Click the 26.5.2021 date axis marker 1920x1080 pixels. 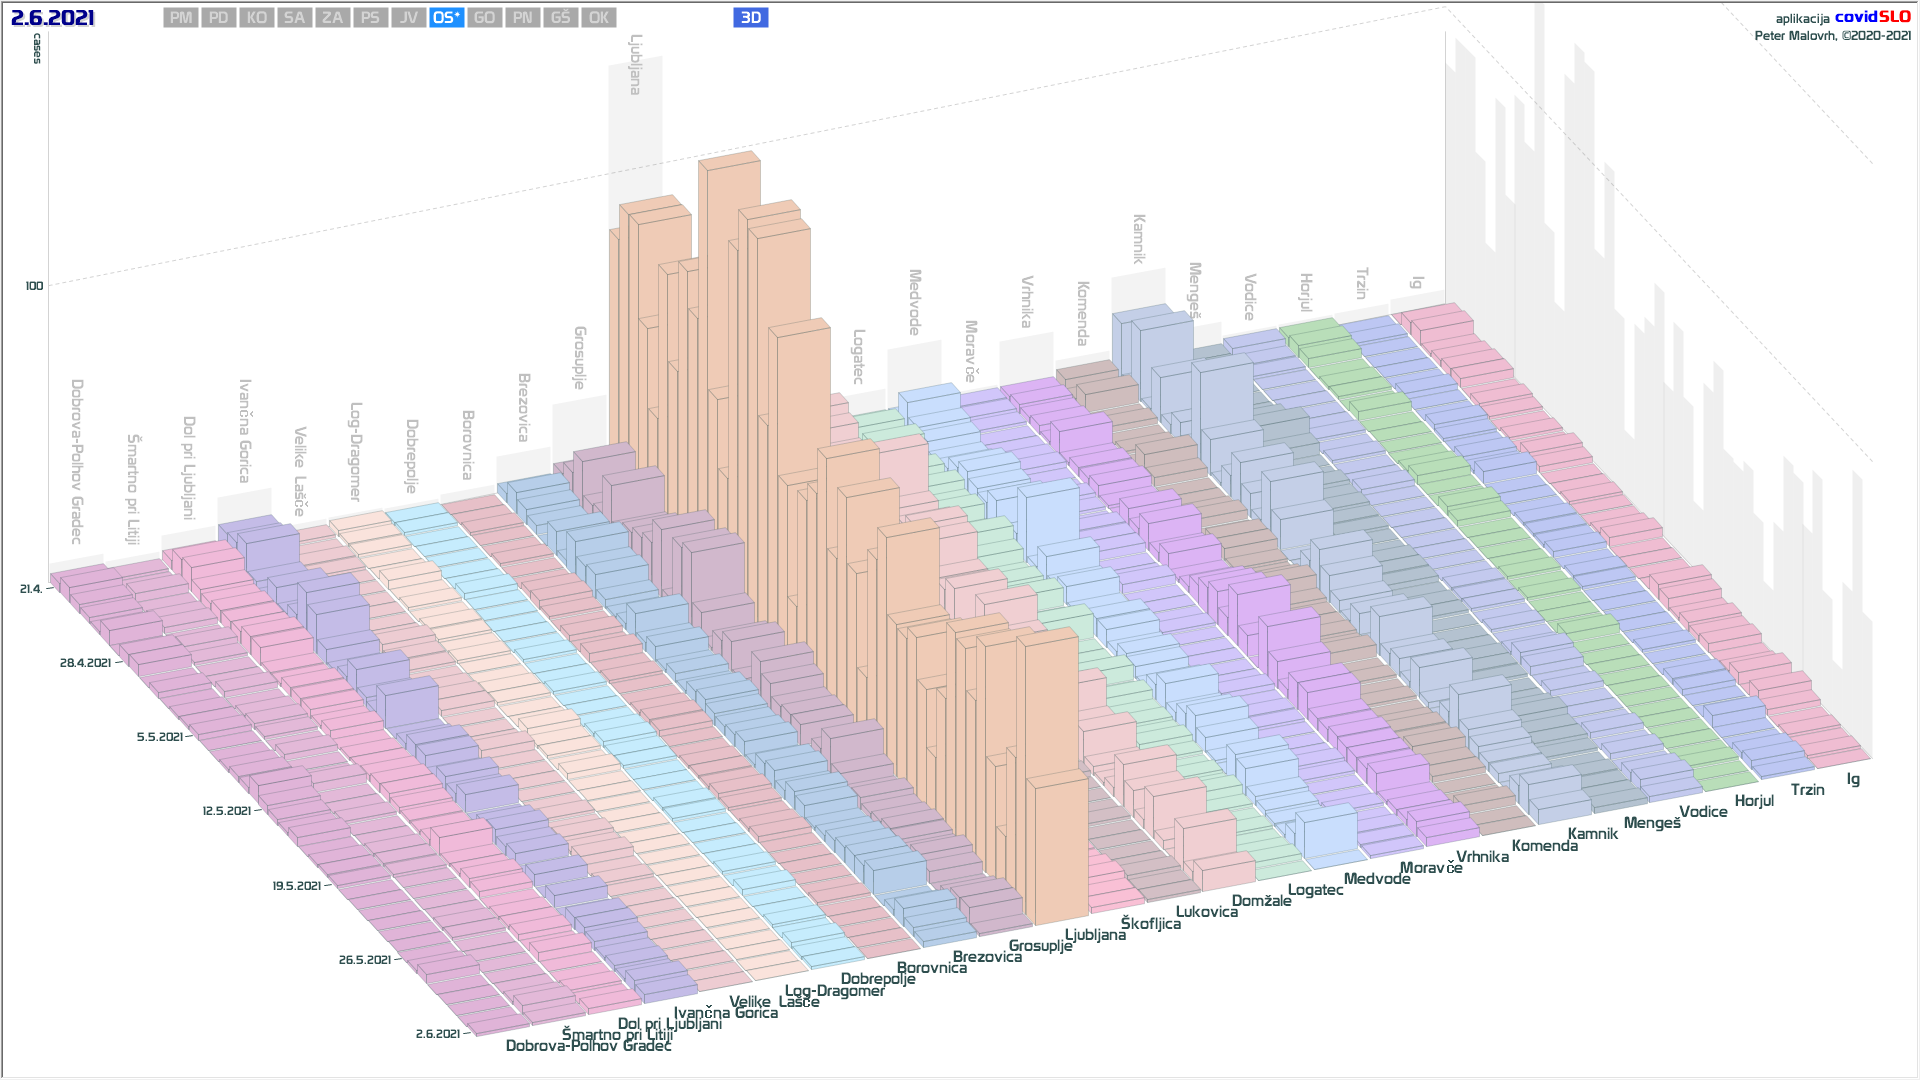click(364, 960)
